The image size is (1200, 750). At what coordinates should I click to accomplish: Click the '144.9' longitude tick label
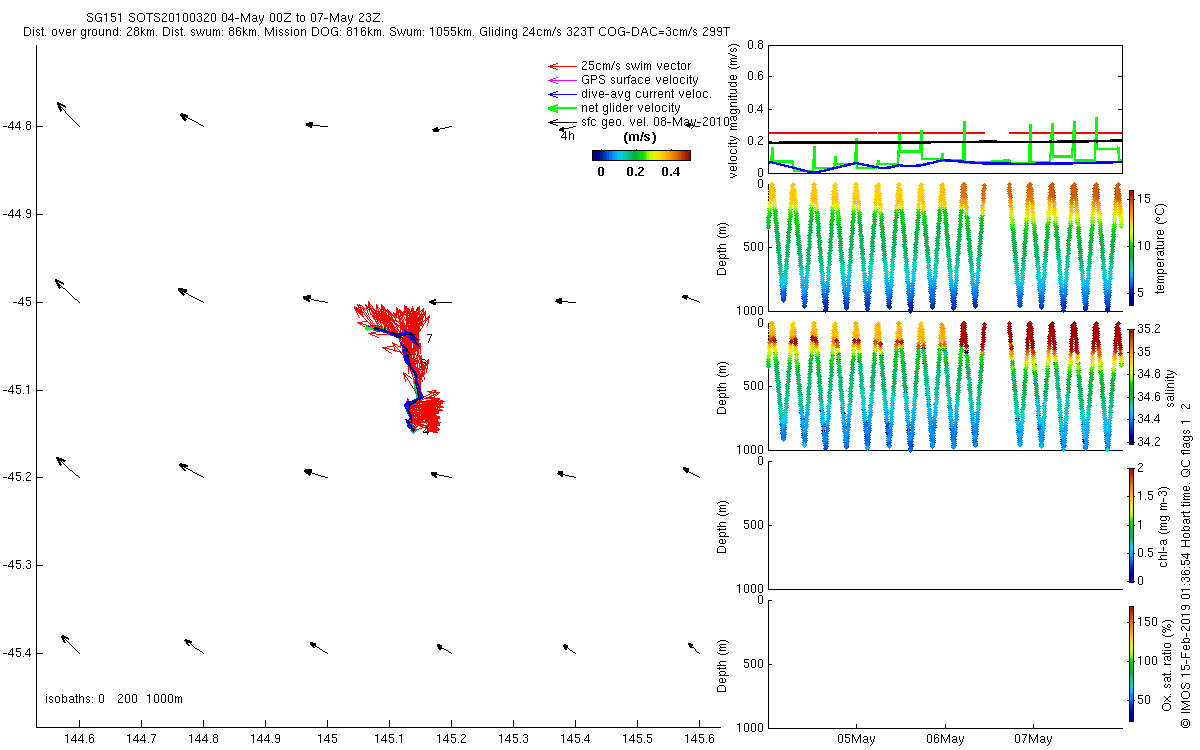click(x=265, y=739)
